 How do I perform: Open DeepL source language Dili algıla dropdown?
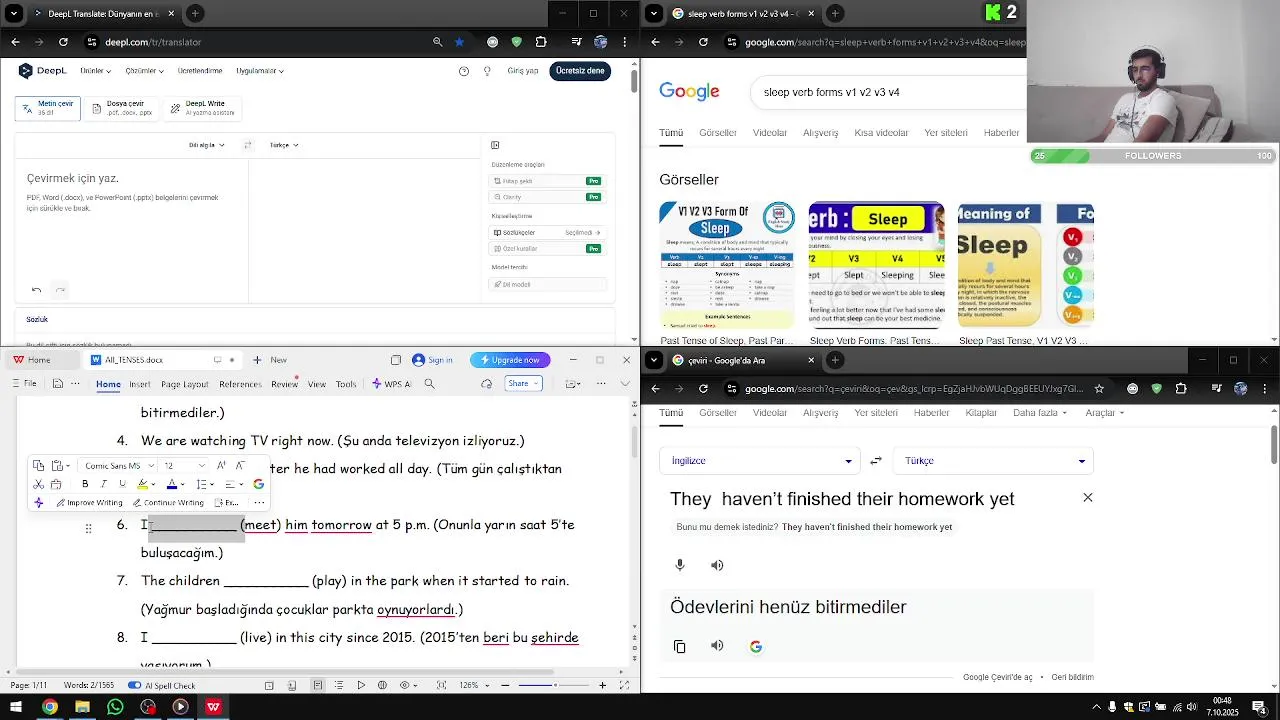pos(207,145)
